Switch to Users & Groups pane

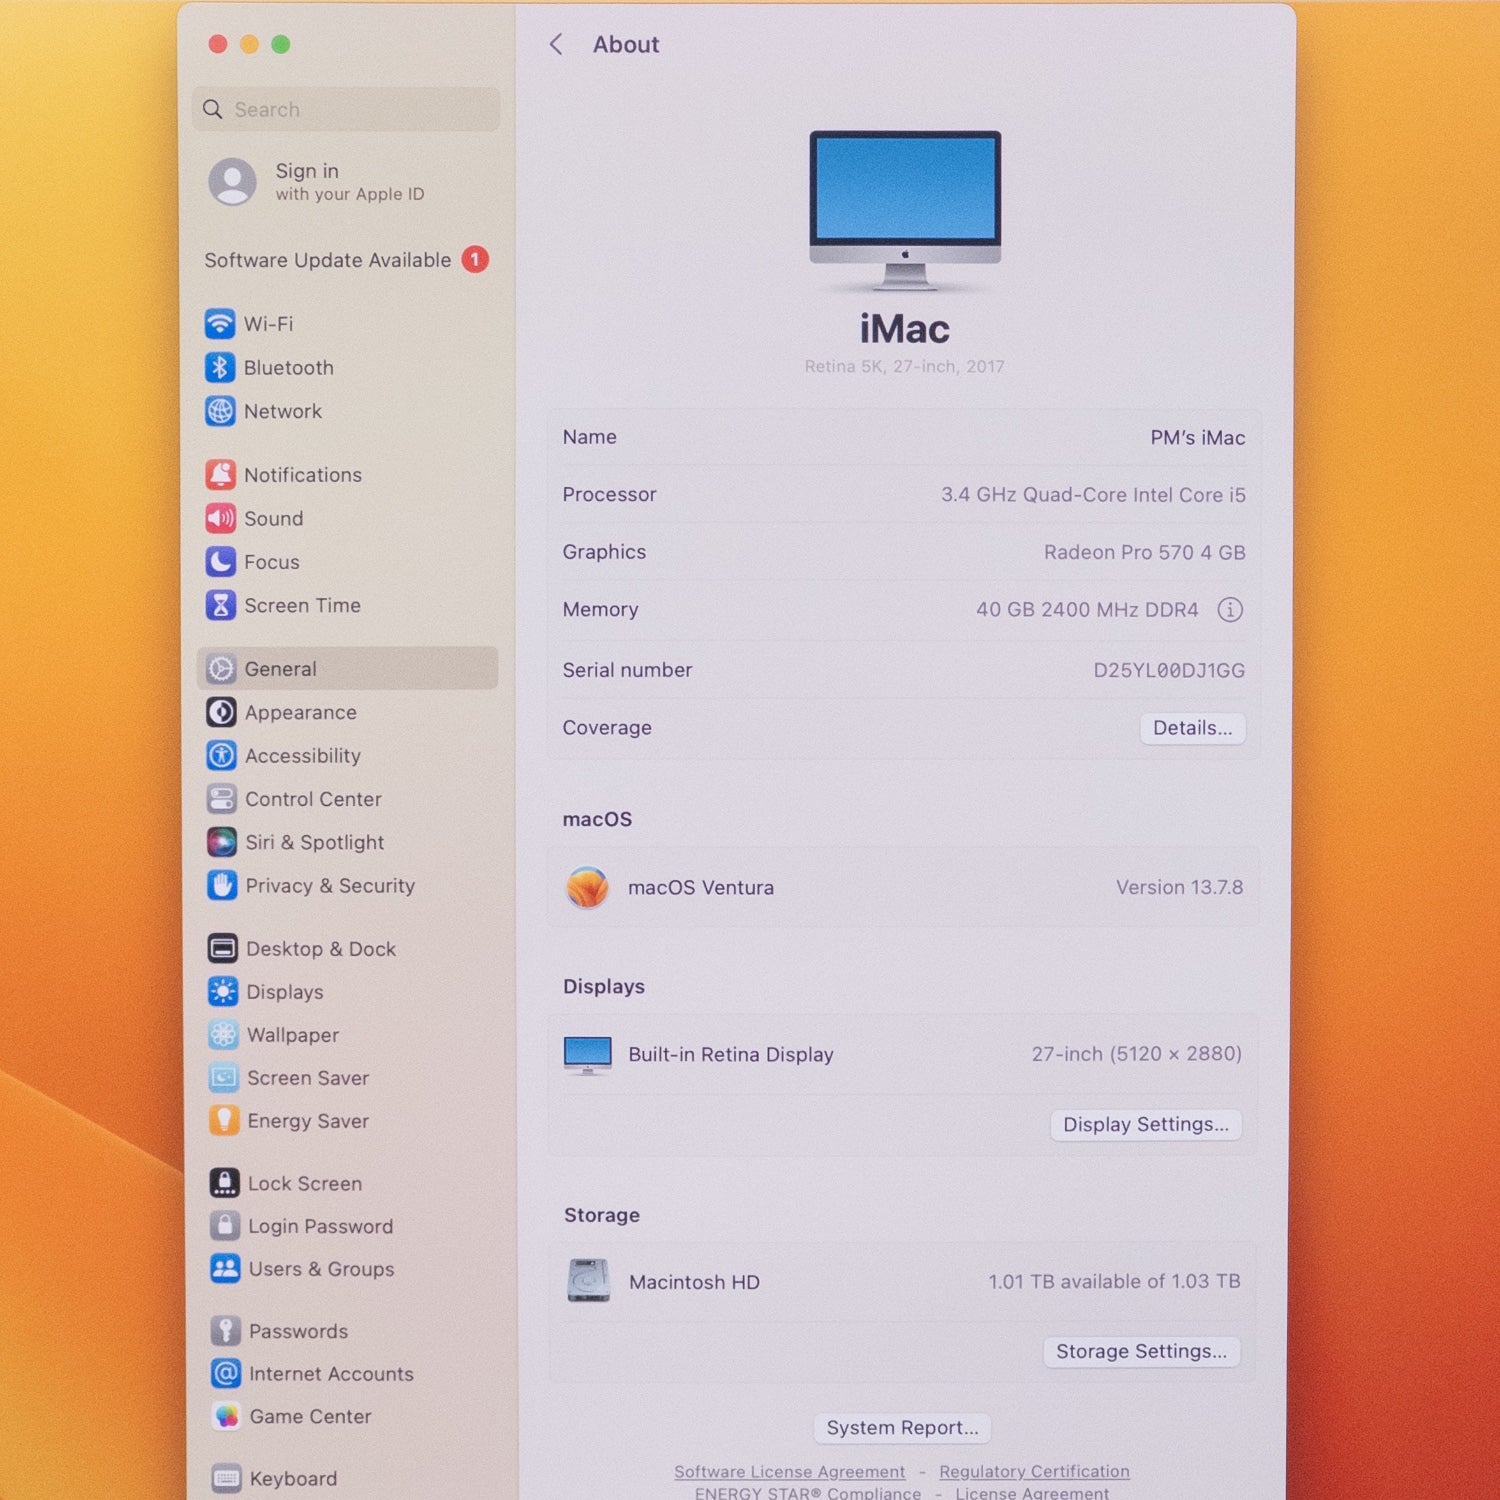point(320,1269)
